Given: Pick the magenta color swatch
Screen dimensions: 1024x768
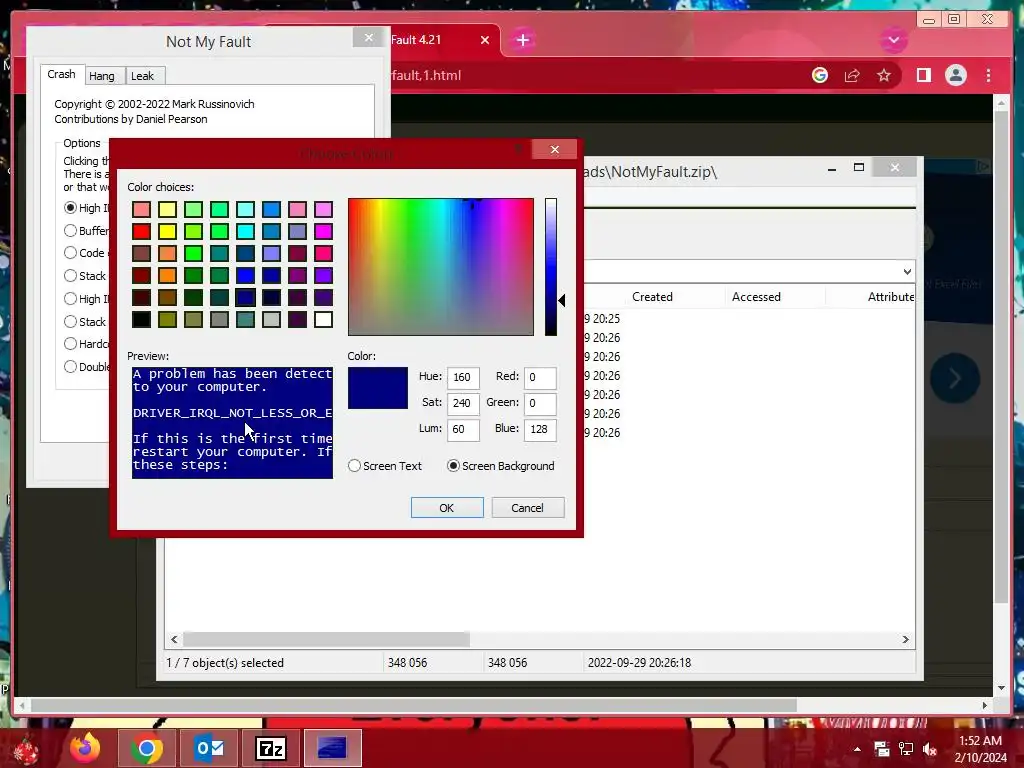Looking at the screenshot, I should click(323, 231).
